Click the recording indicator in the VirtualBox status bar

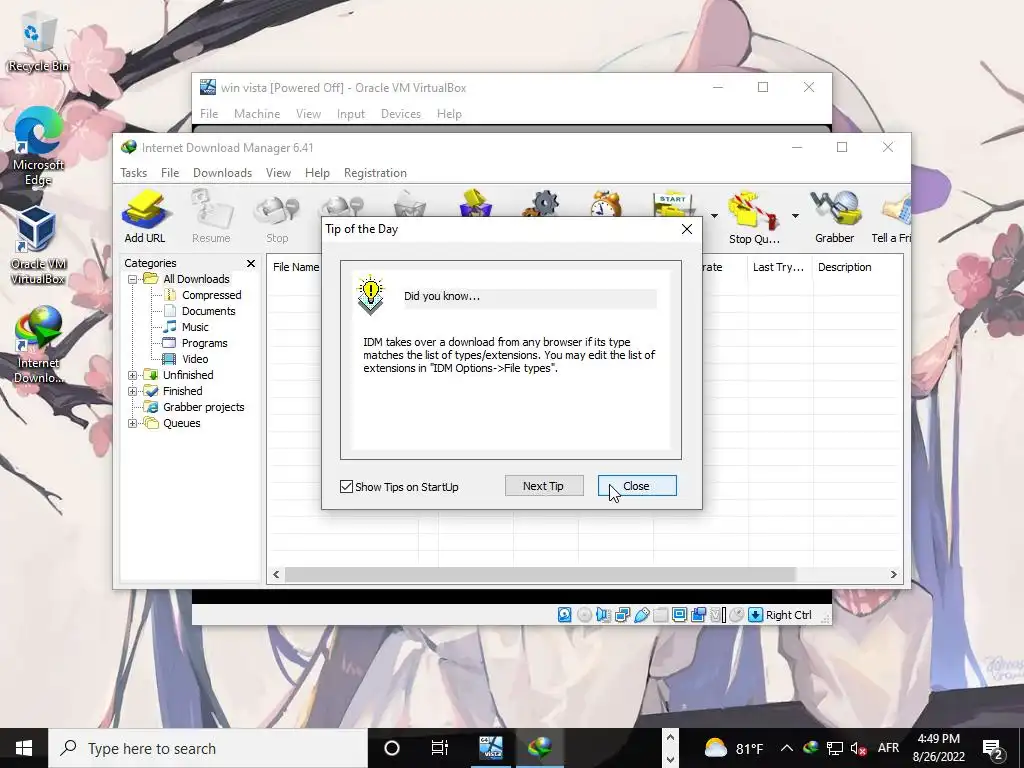[698, 615]
